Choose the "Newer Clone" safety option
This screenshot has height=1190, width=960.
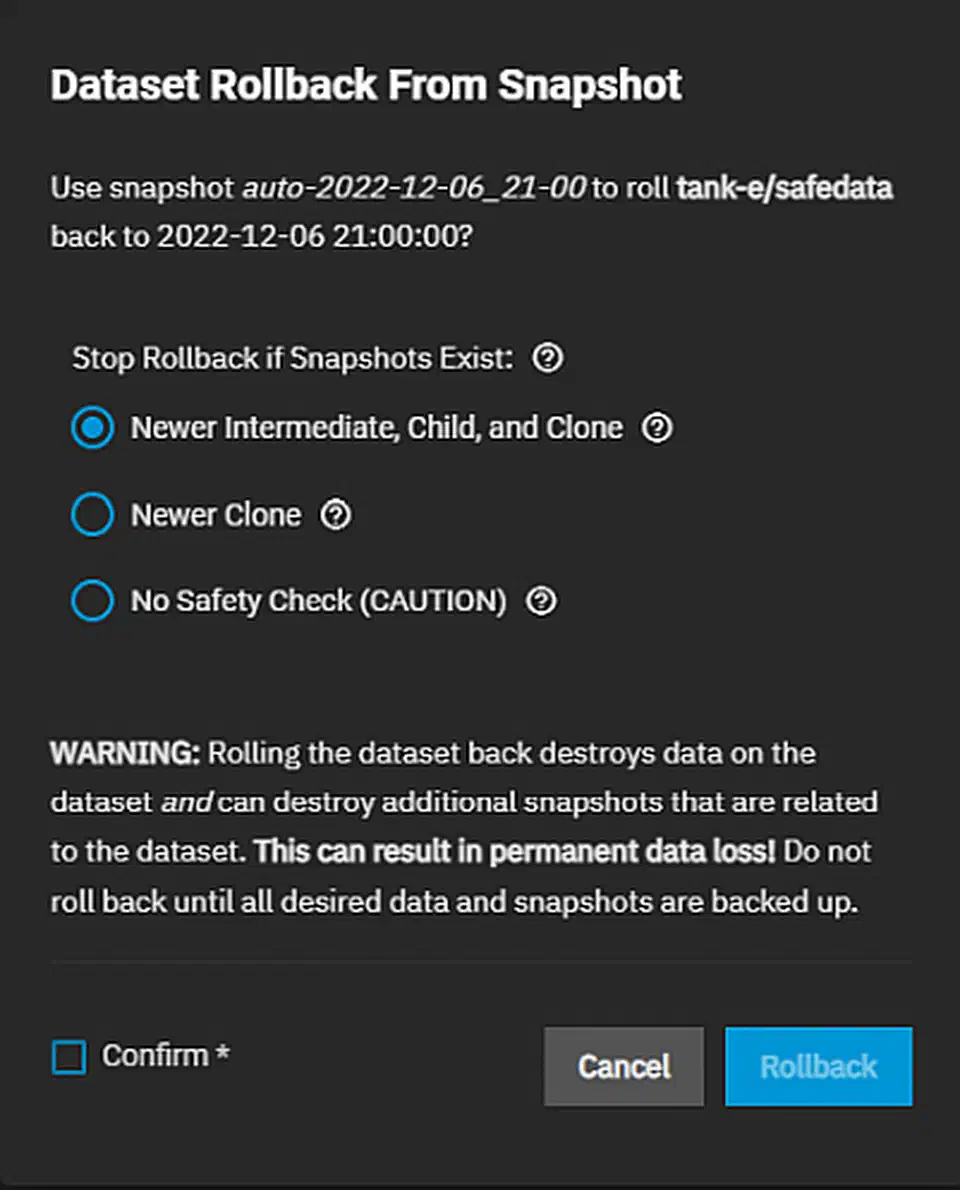(92, 515)
